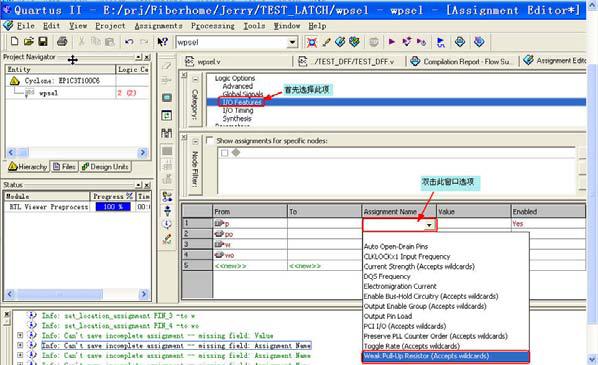The image size is (598, 365).
Task: Open the File menu
Action: point(25,26)
